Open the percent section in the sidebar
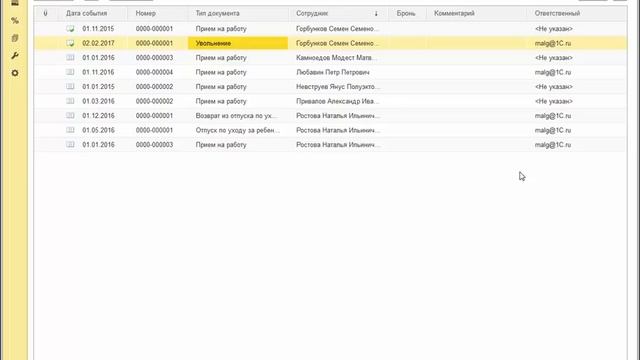 click(15, 20)
